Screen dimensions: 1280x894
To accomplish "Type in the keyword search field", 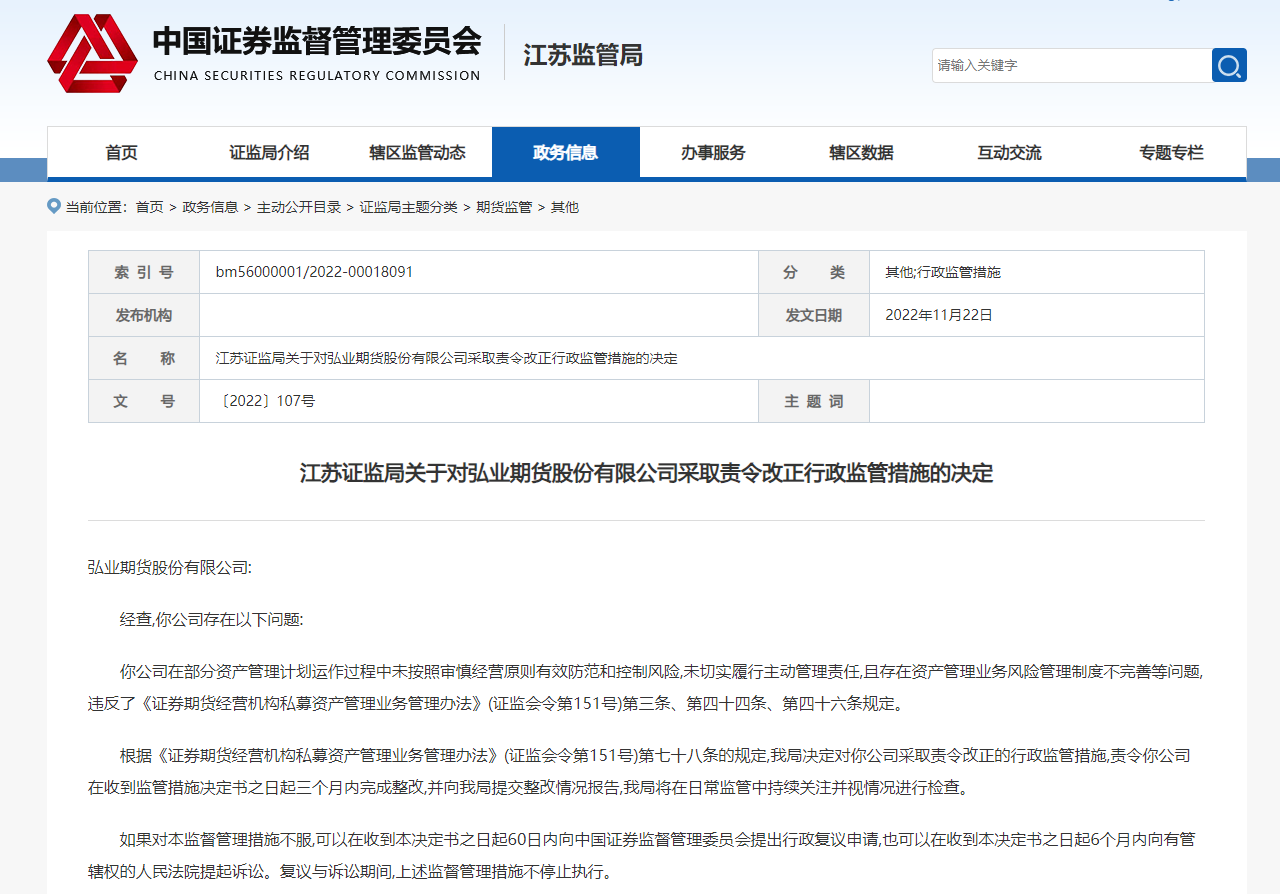I will pyautogui.click(x=1070, y=65).
